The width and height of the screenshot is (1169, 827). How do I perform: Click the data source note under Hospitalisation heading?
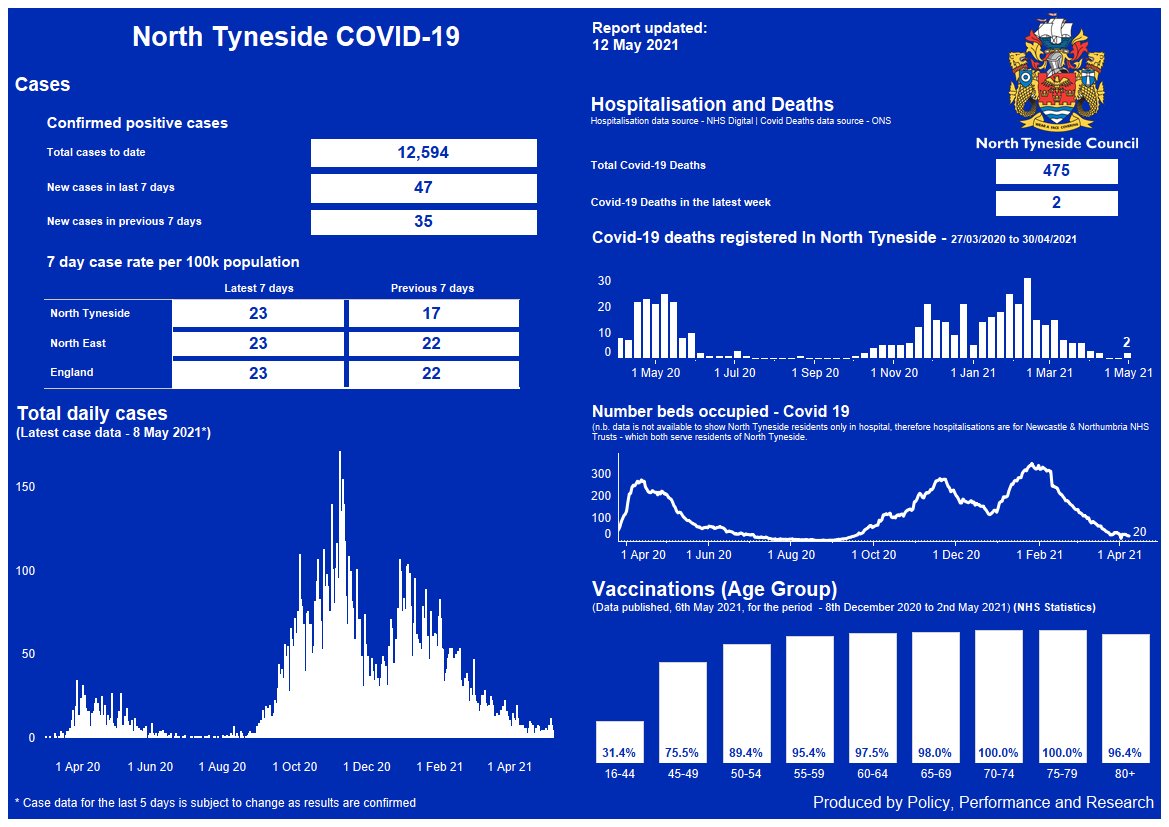pos(740,121)
